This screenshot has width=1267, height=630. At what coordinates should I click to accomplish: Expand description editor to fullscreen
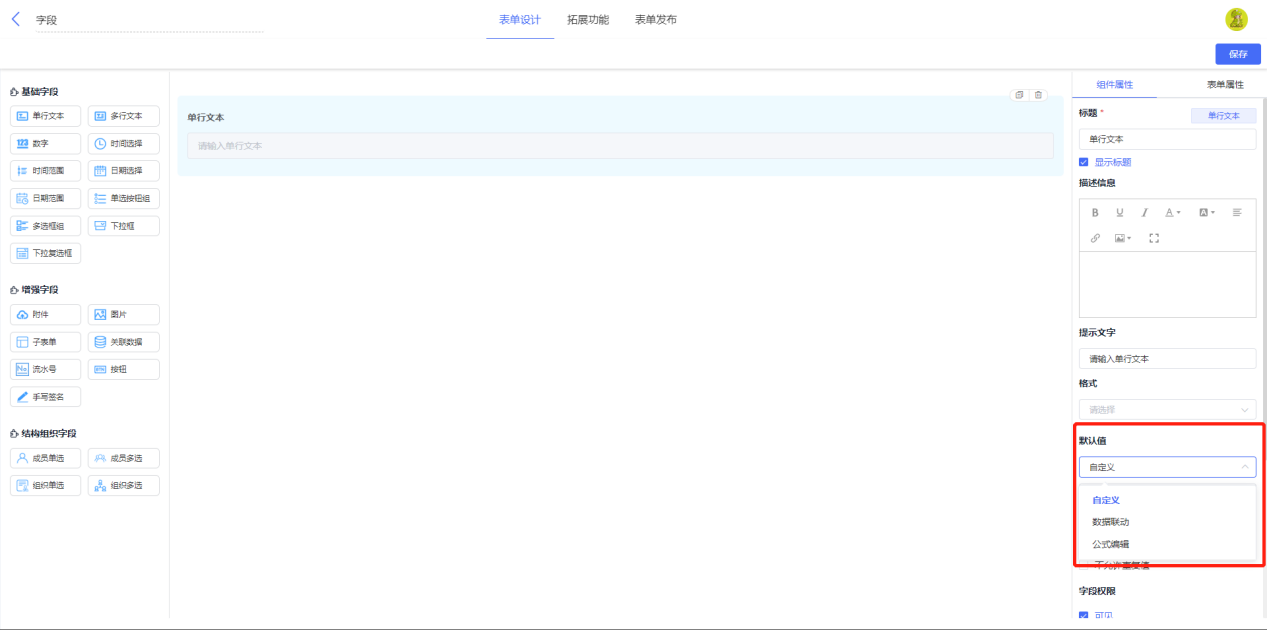point(1154,238)
